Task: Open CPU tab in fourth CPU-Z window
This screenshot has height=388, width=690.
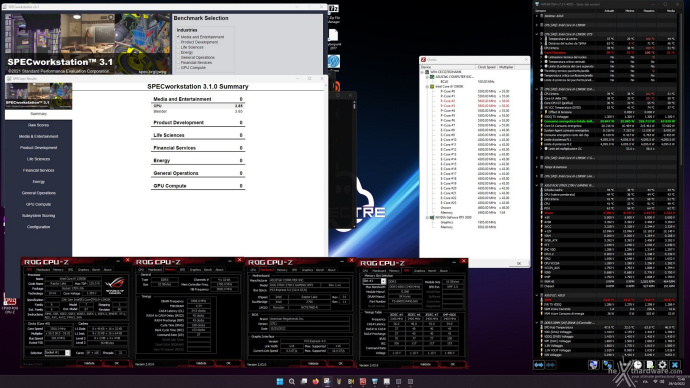Action: pyautogui.click(x=365, y=271)
